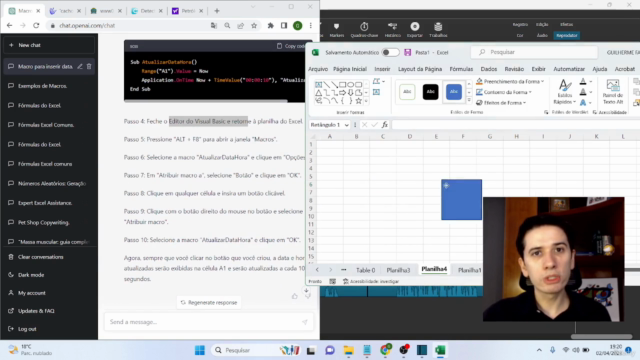
Task: Expand the shape styles gallery
Action: [469, 100]
